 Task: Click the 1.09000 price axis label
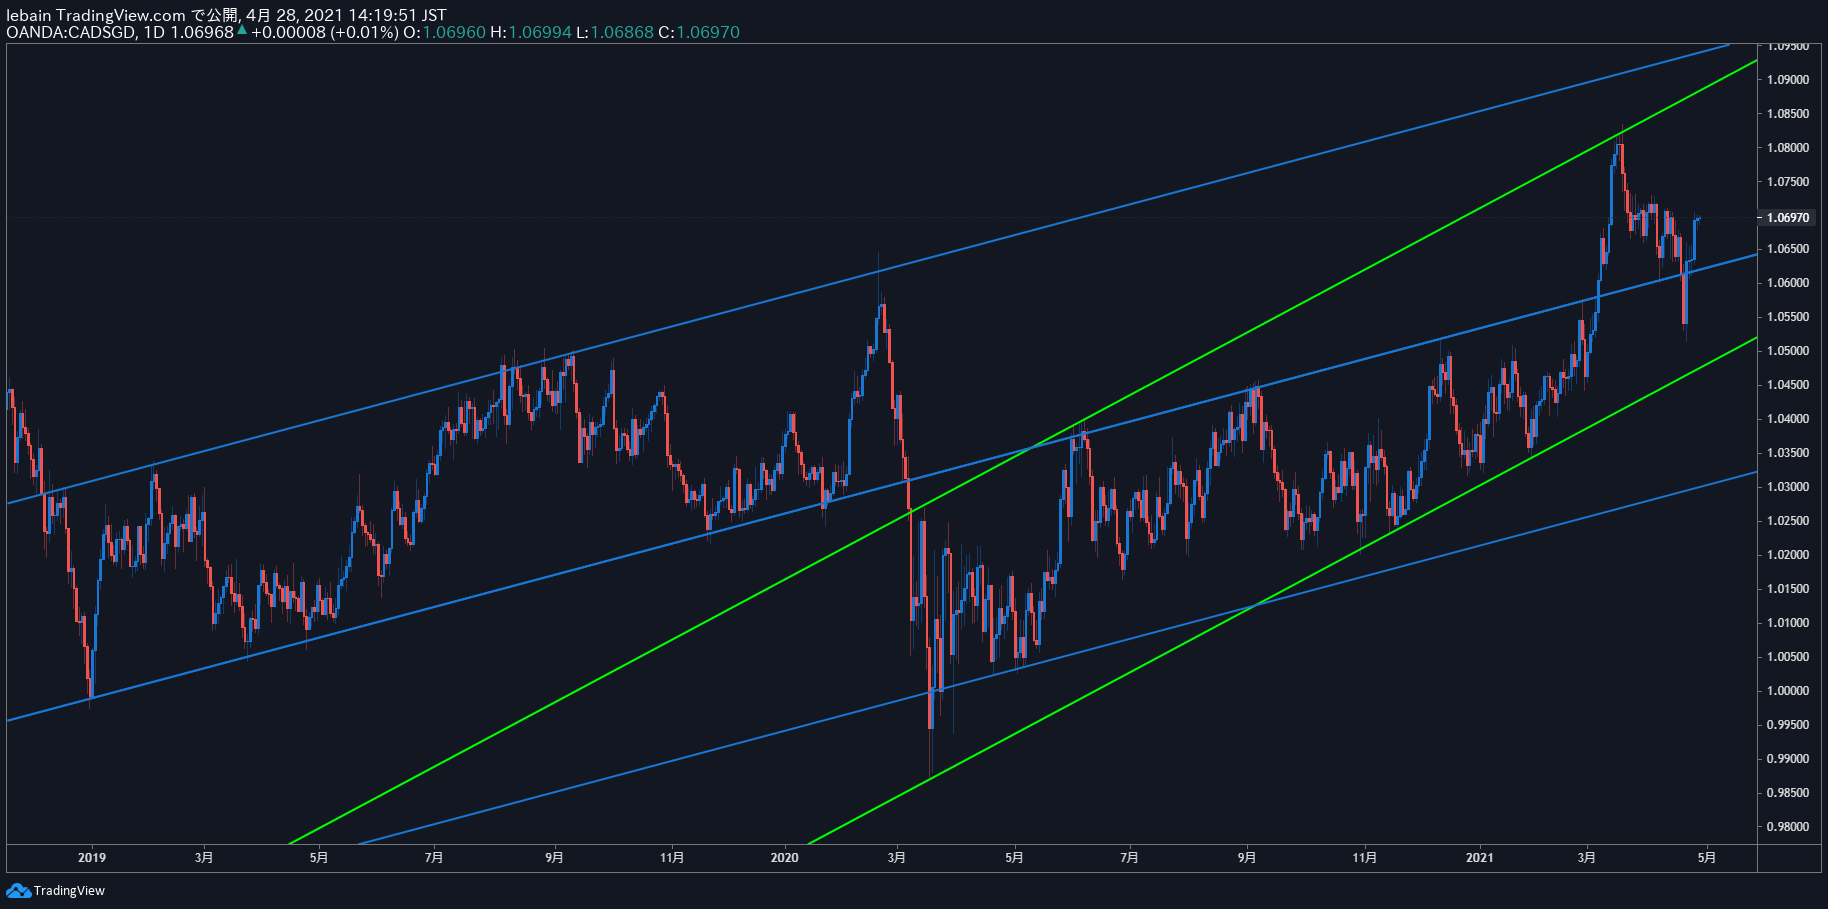tap(1788, 80)
